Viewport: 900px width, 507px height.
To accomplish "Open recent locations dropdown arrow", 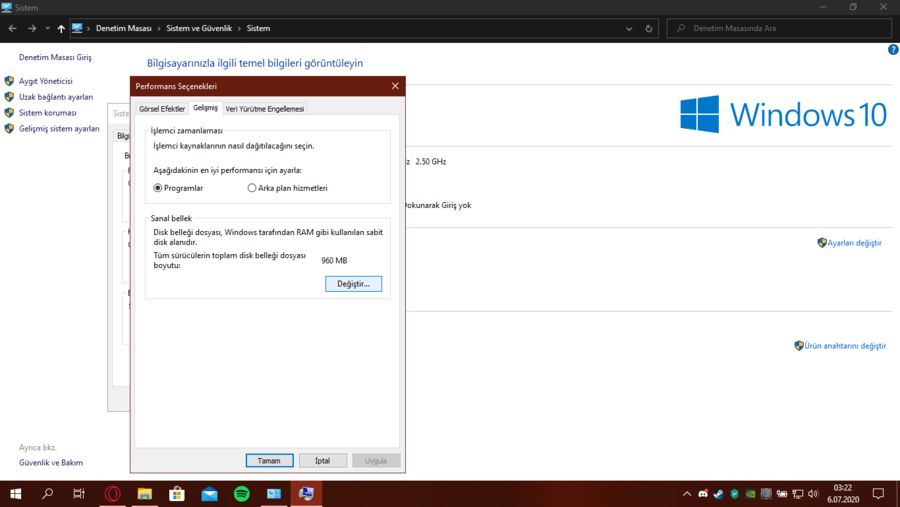I will click(48, 28).
